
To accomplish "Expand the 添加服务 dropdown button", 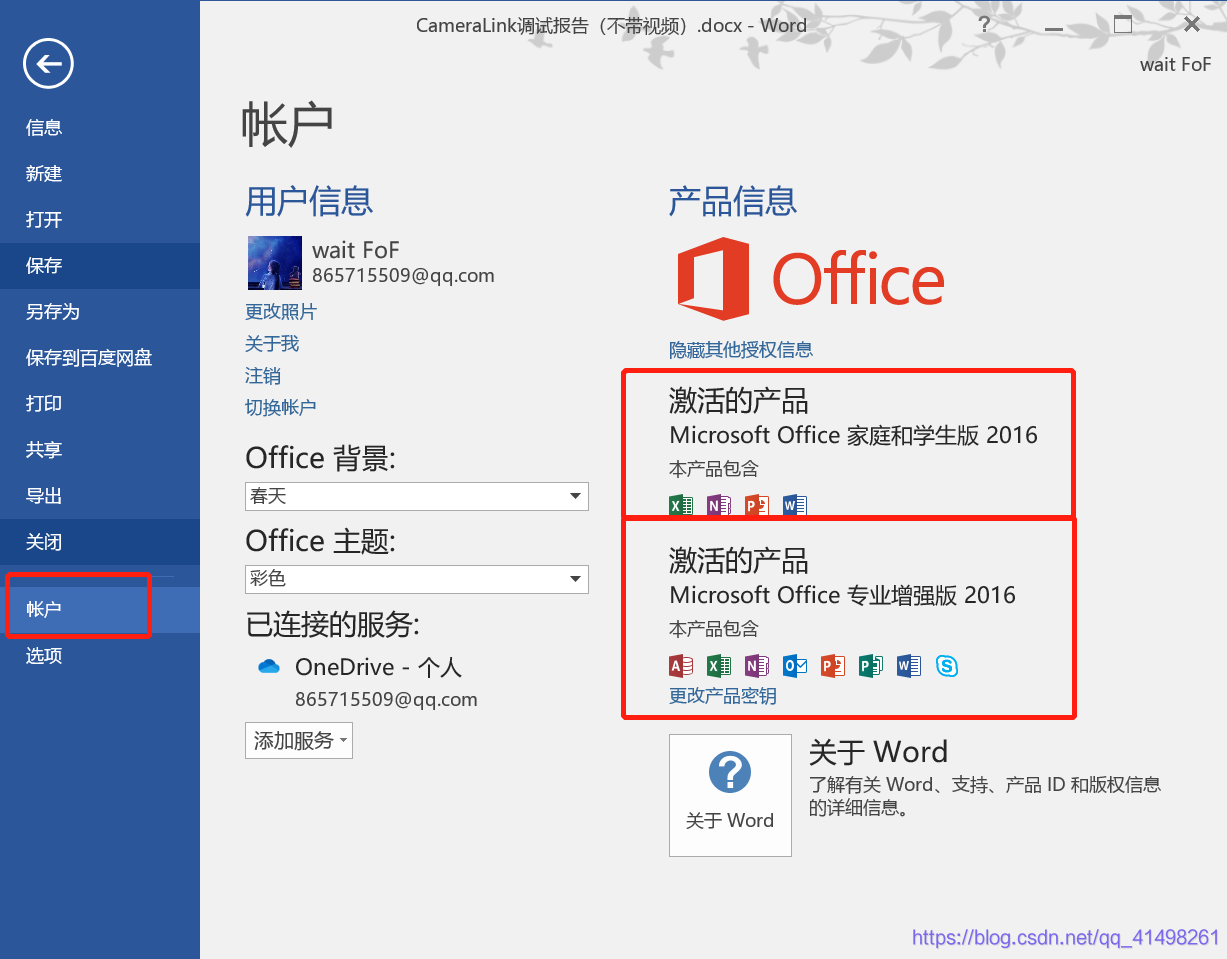I will point(299,741).
